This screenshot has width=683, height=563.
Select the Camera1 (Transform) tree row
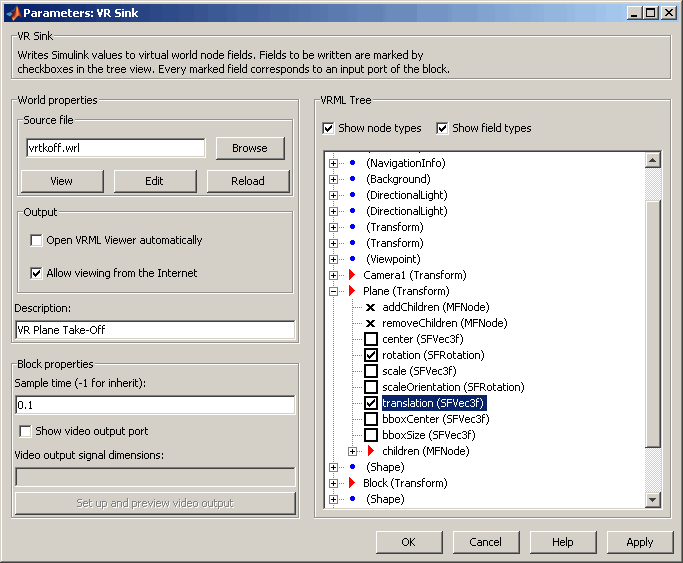coord(415,275)
